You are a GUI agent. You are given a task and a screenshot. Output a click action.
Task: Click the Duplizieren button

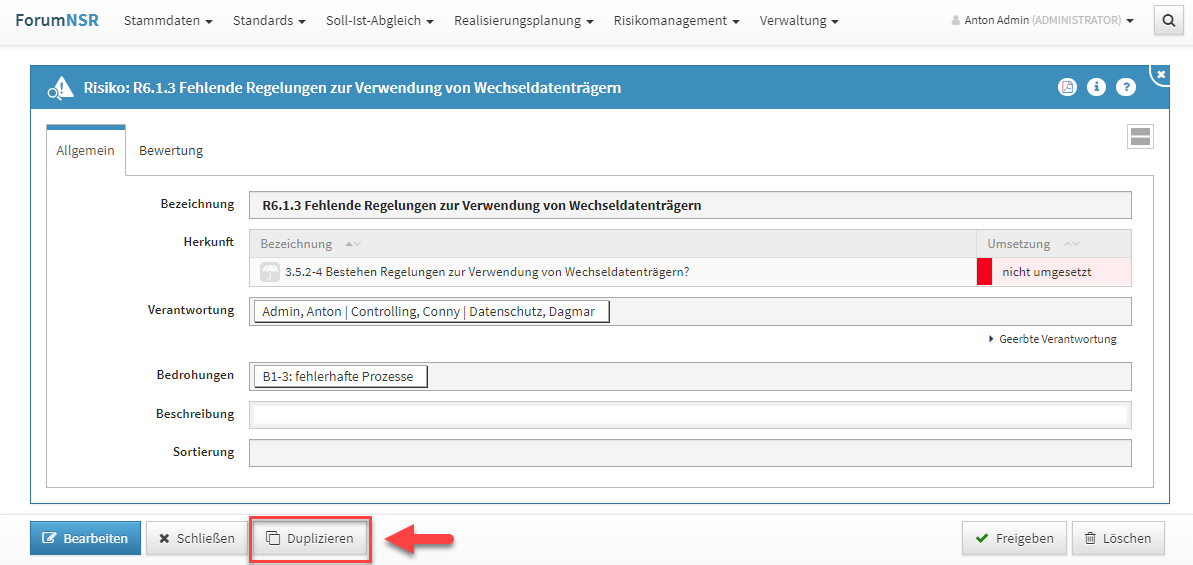tap(310, 538)
